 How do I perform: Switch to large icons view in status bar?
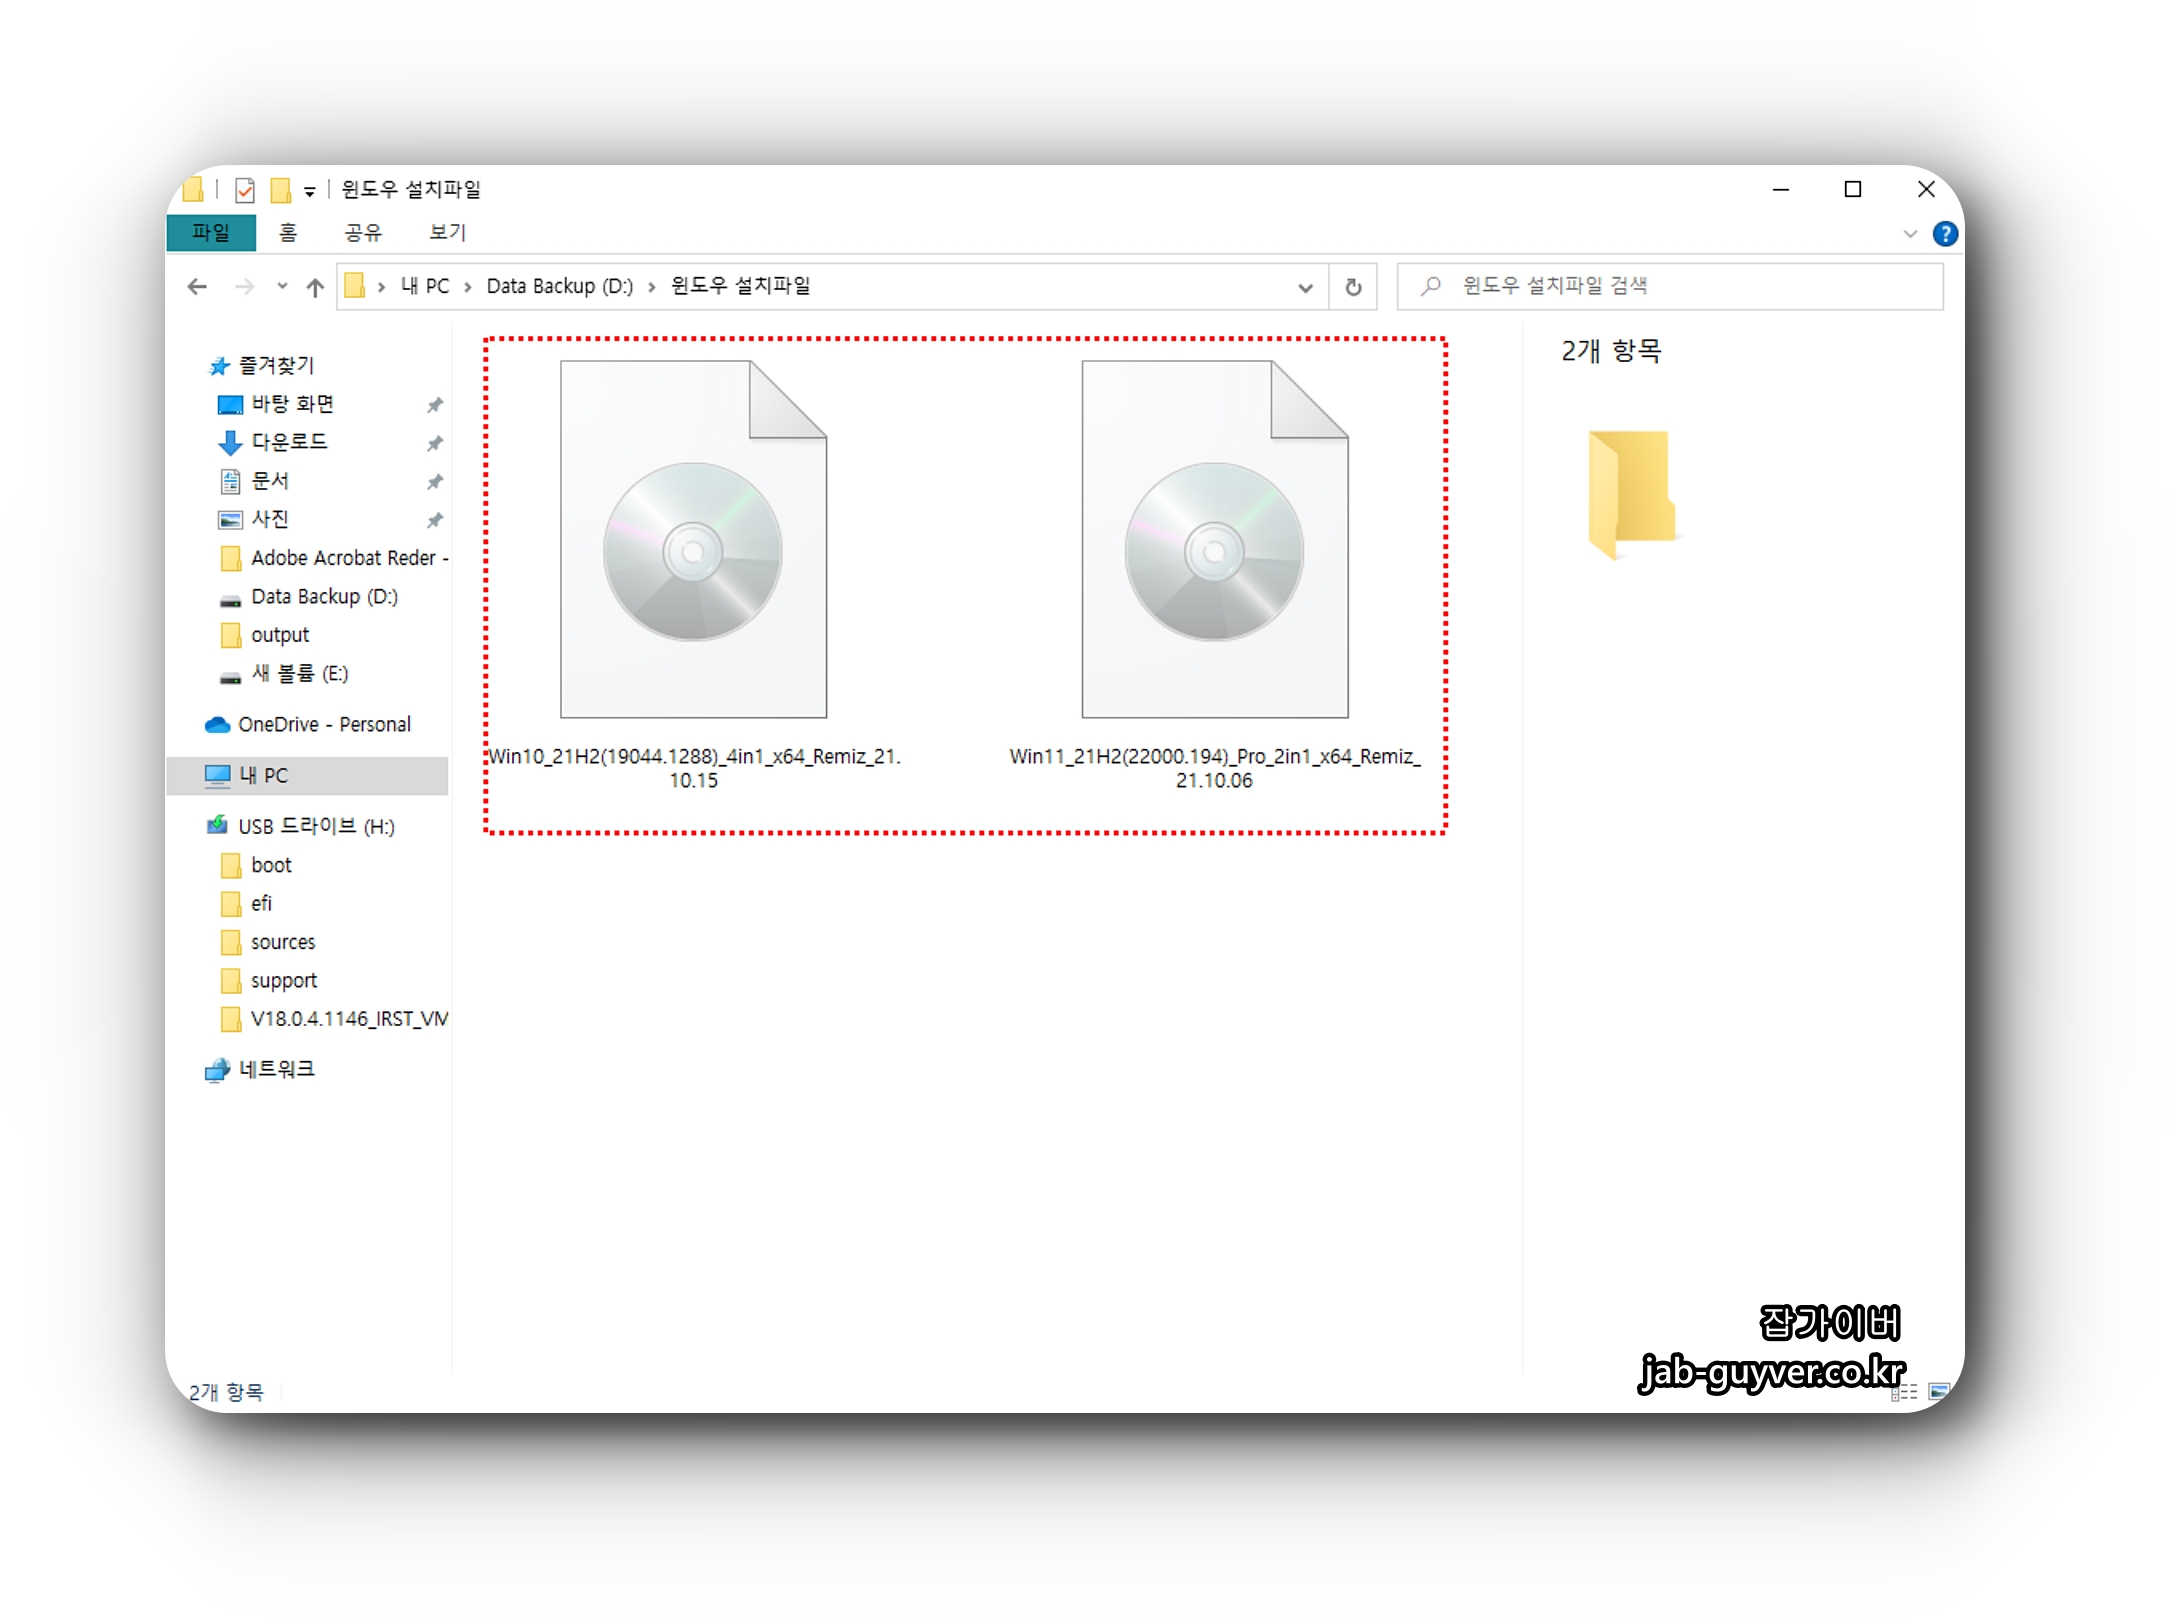pyautogui.click(x=1938, y=1391)
